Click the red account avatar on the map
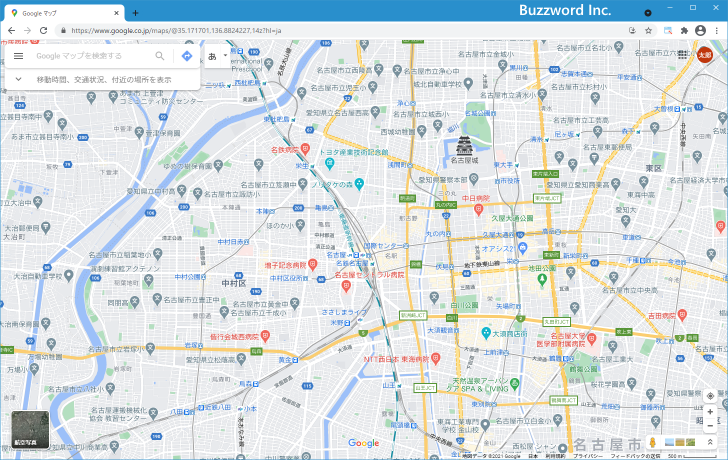 pos(705,55)
